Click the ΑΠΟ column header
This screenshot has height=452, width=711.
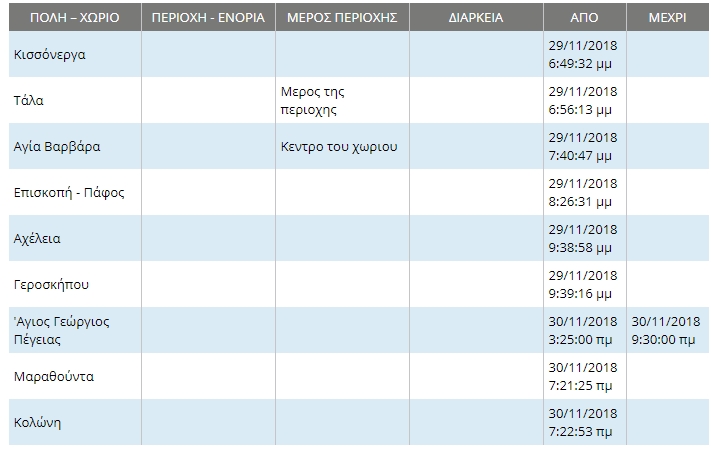tap(584, 17)
